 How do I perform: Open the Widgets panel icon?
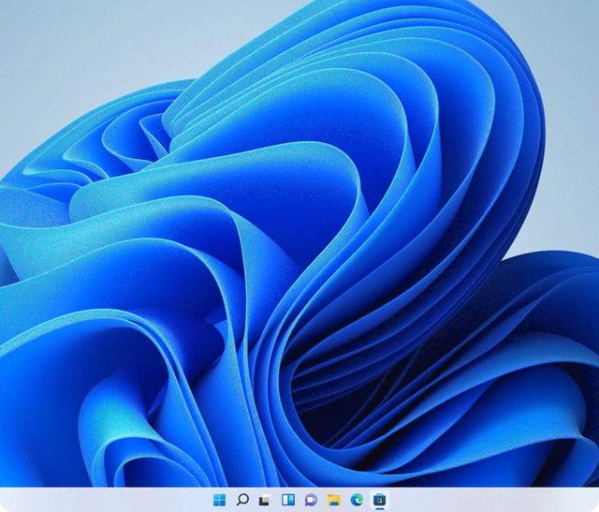click(x=288, y=499)
